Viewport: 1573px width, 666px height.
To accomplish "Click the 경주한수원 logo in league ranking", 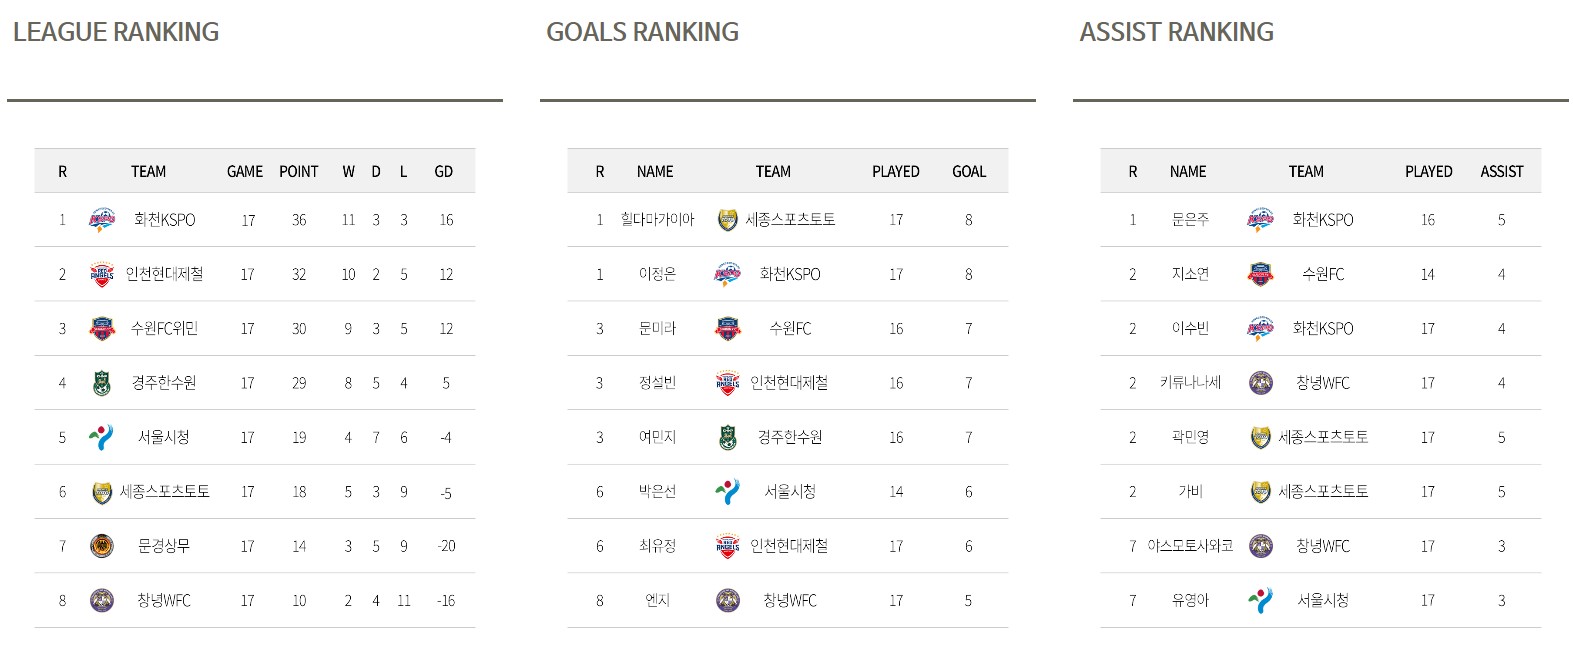I will (x=102, y=383).
